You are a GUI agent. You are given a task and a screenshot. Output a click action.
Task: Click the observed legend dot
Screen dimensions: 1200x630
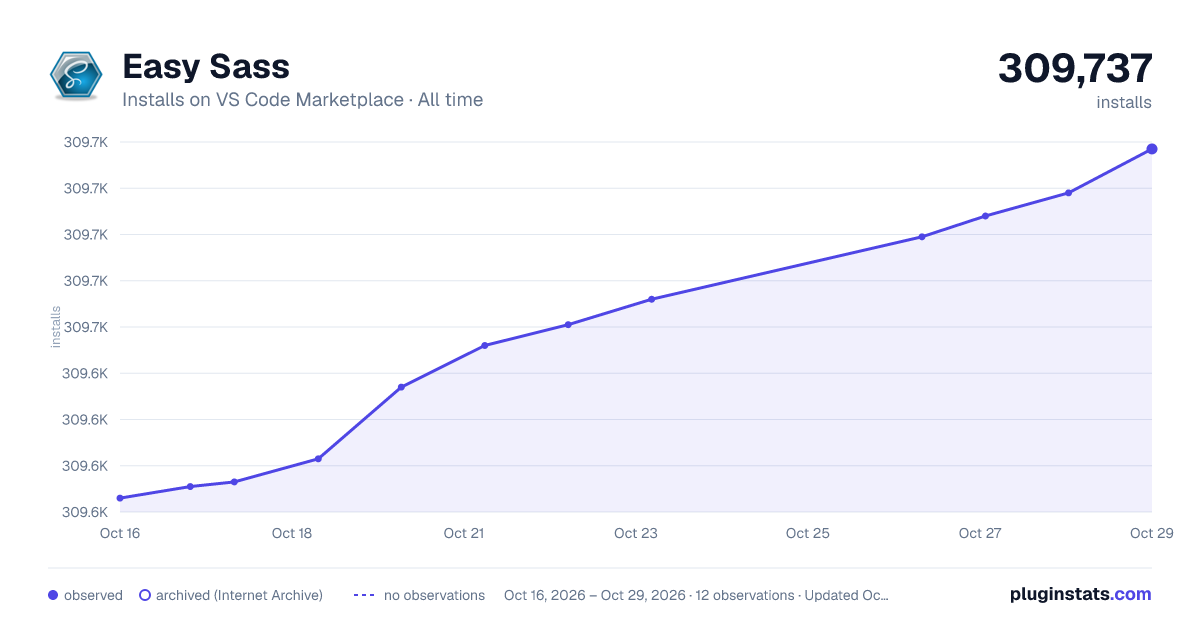[53, 595]
